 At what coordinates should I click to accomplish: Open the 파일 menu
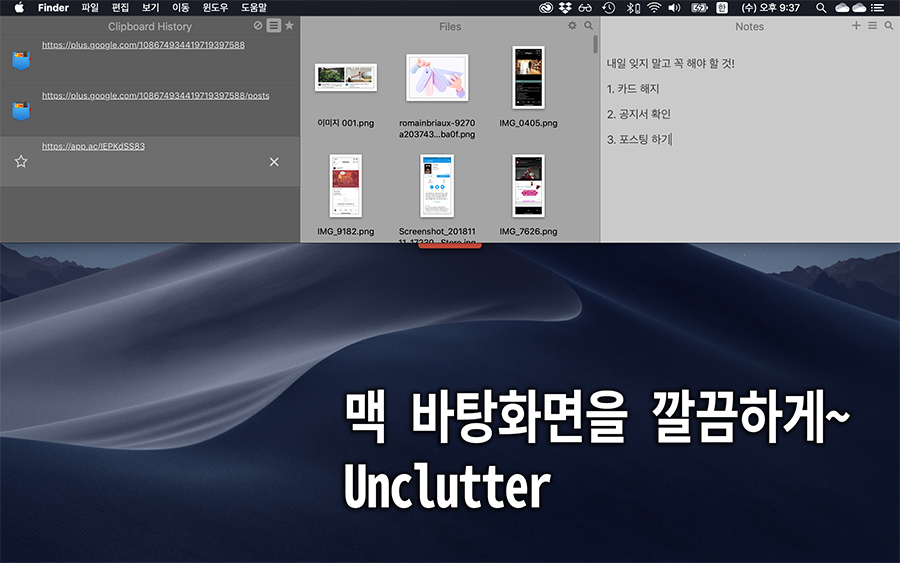click(x=90, y=7)
